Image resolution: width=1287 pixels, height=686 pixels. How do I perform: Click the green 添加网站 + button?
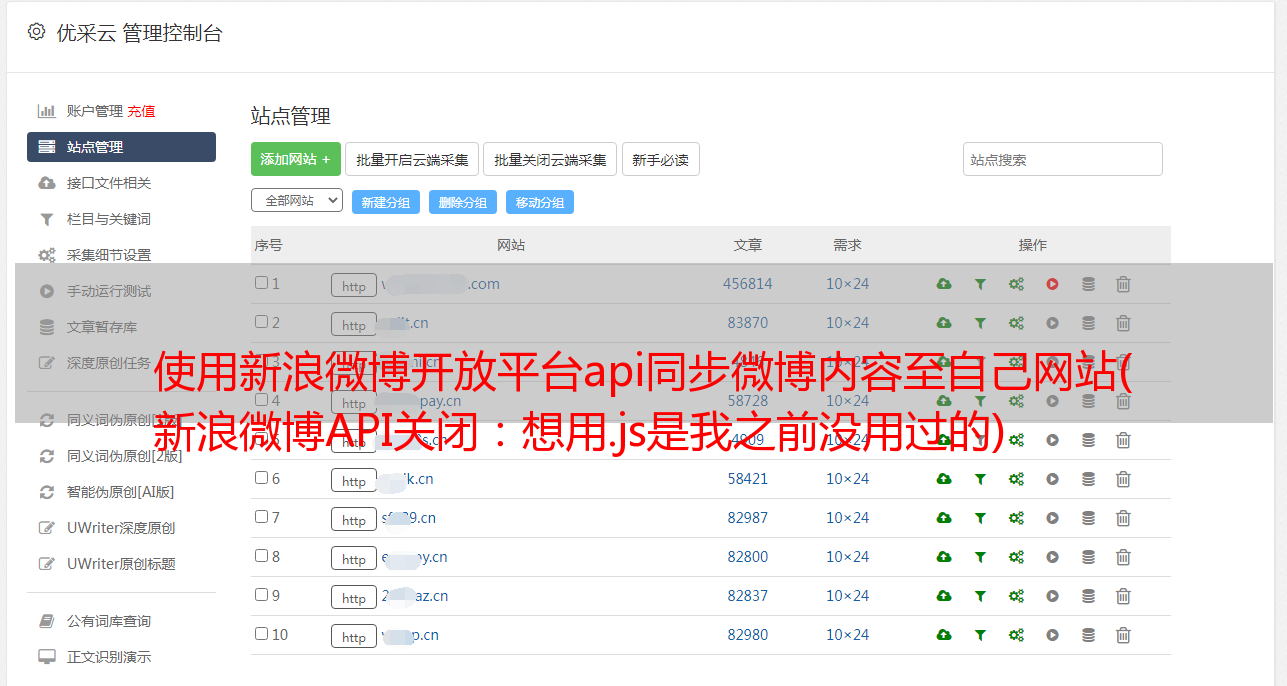coord(296,159)
